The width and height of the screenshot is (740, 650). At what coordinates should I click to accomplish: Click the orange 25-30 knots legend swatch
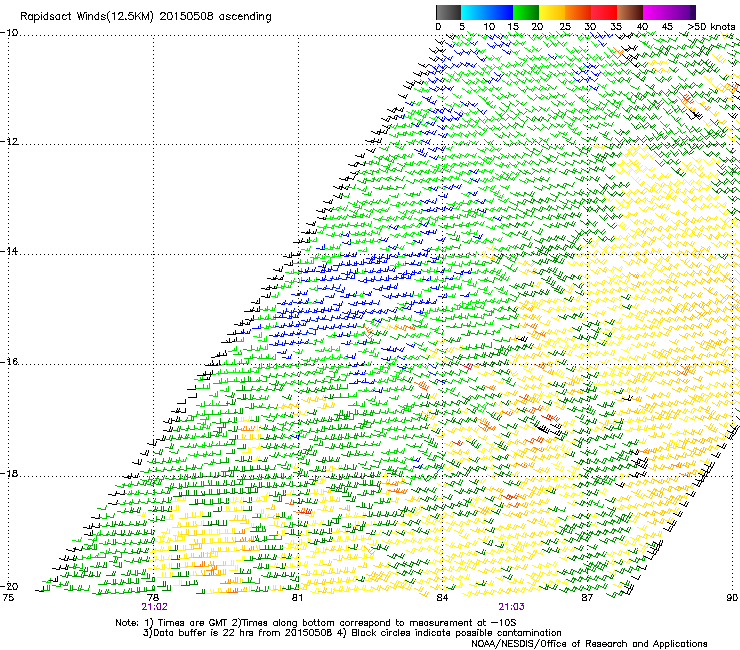click(x=578, y=12)
